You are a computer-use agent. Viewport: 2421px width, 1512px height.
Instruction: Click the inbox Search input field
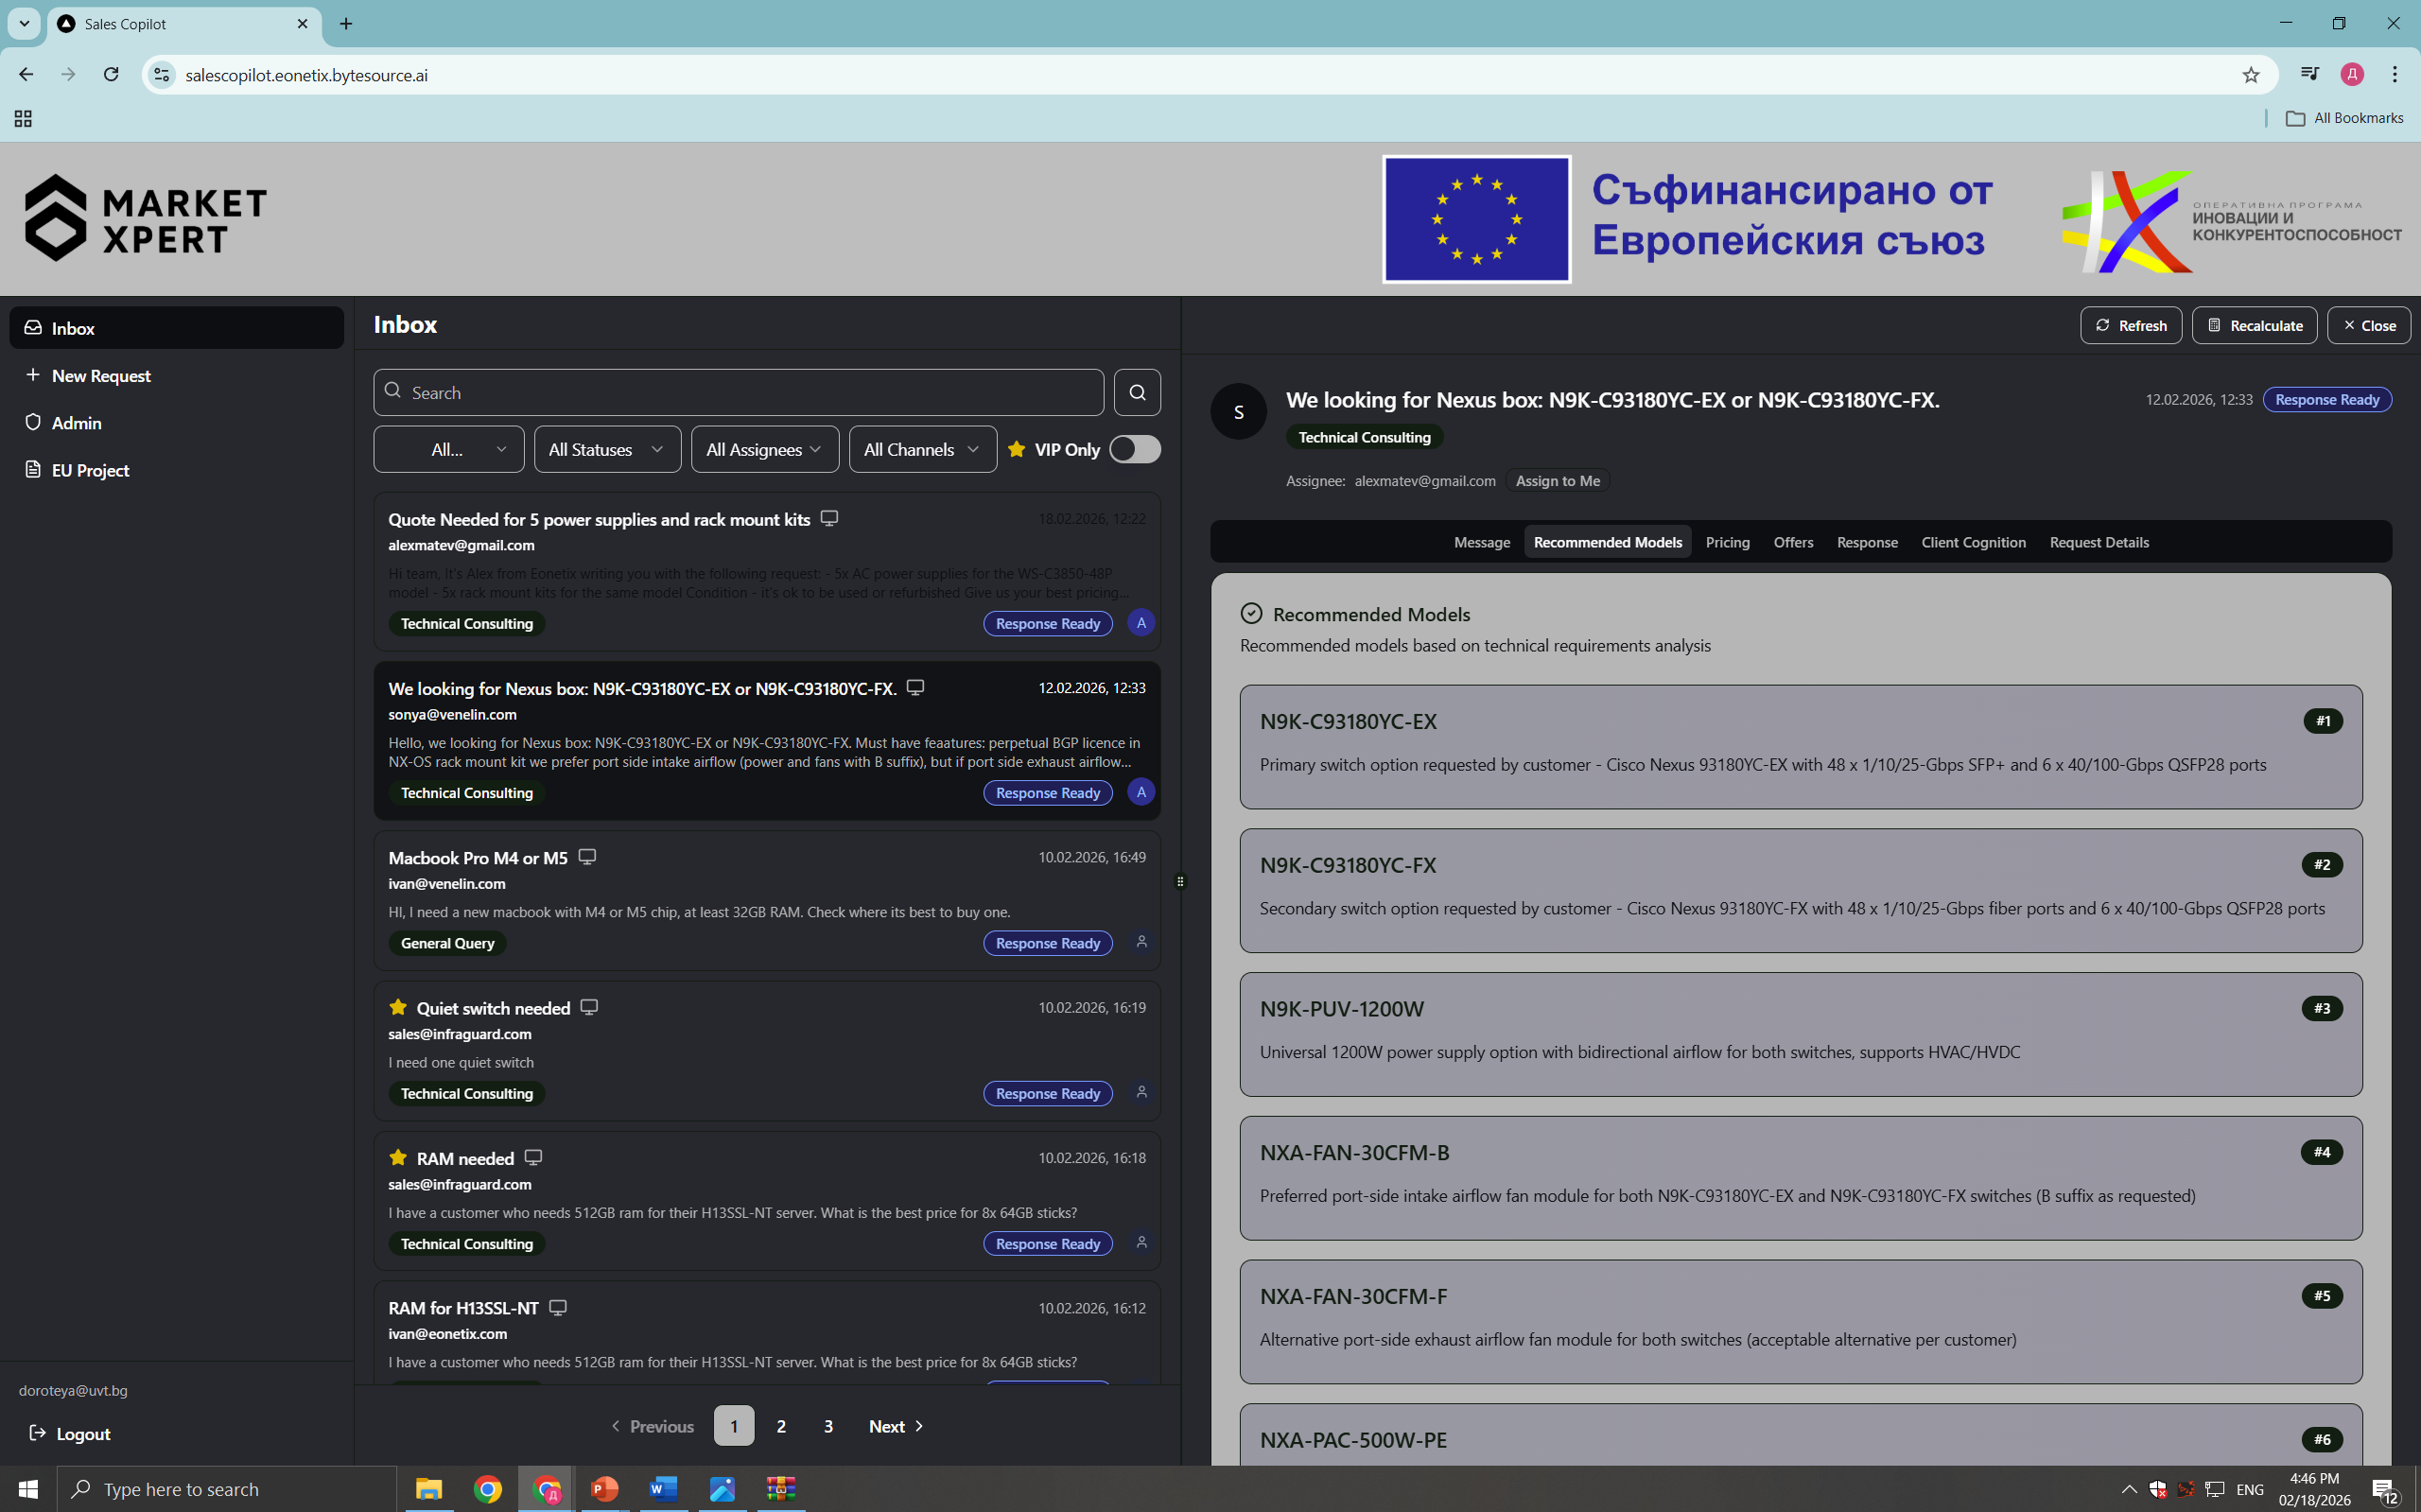point(740,392)
